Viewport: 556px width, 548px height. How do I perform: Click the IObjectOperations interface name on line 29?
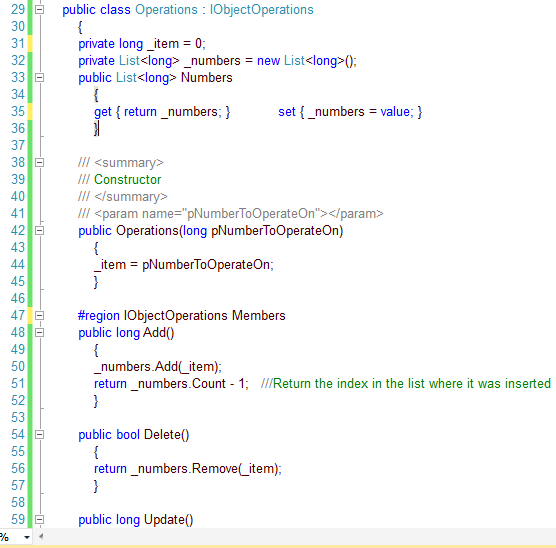262,10
